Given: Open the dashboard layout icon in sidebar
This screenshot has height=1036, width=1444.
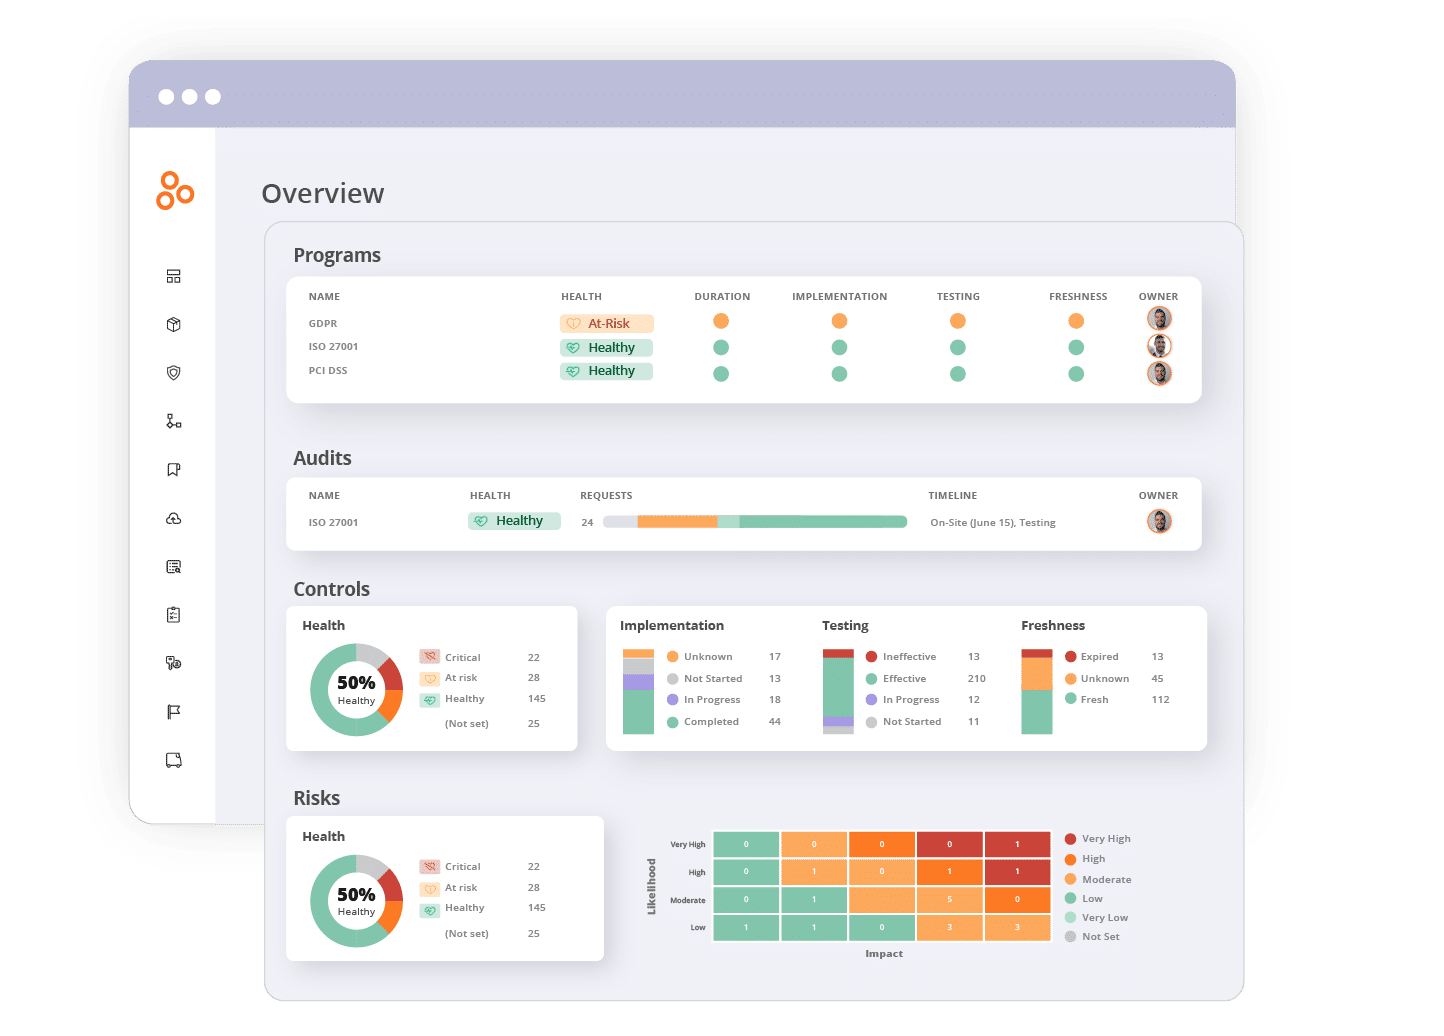Looking at the screenshot, I should [x=174, y=276].
